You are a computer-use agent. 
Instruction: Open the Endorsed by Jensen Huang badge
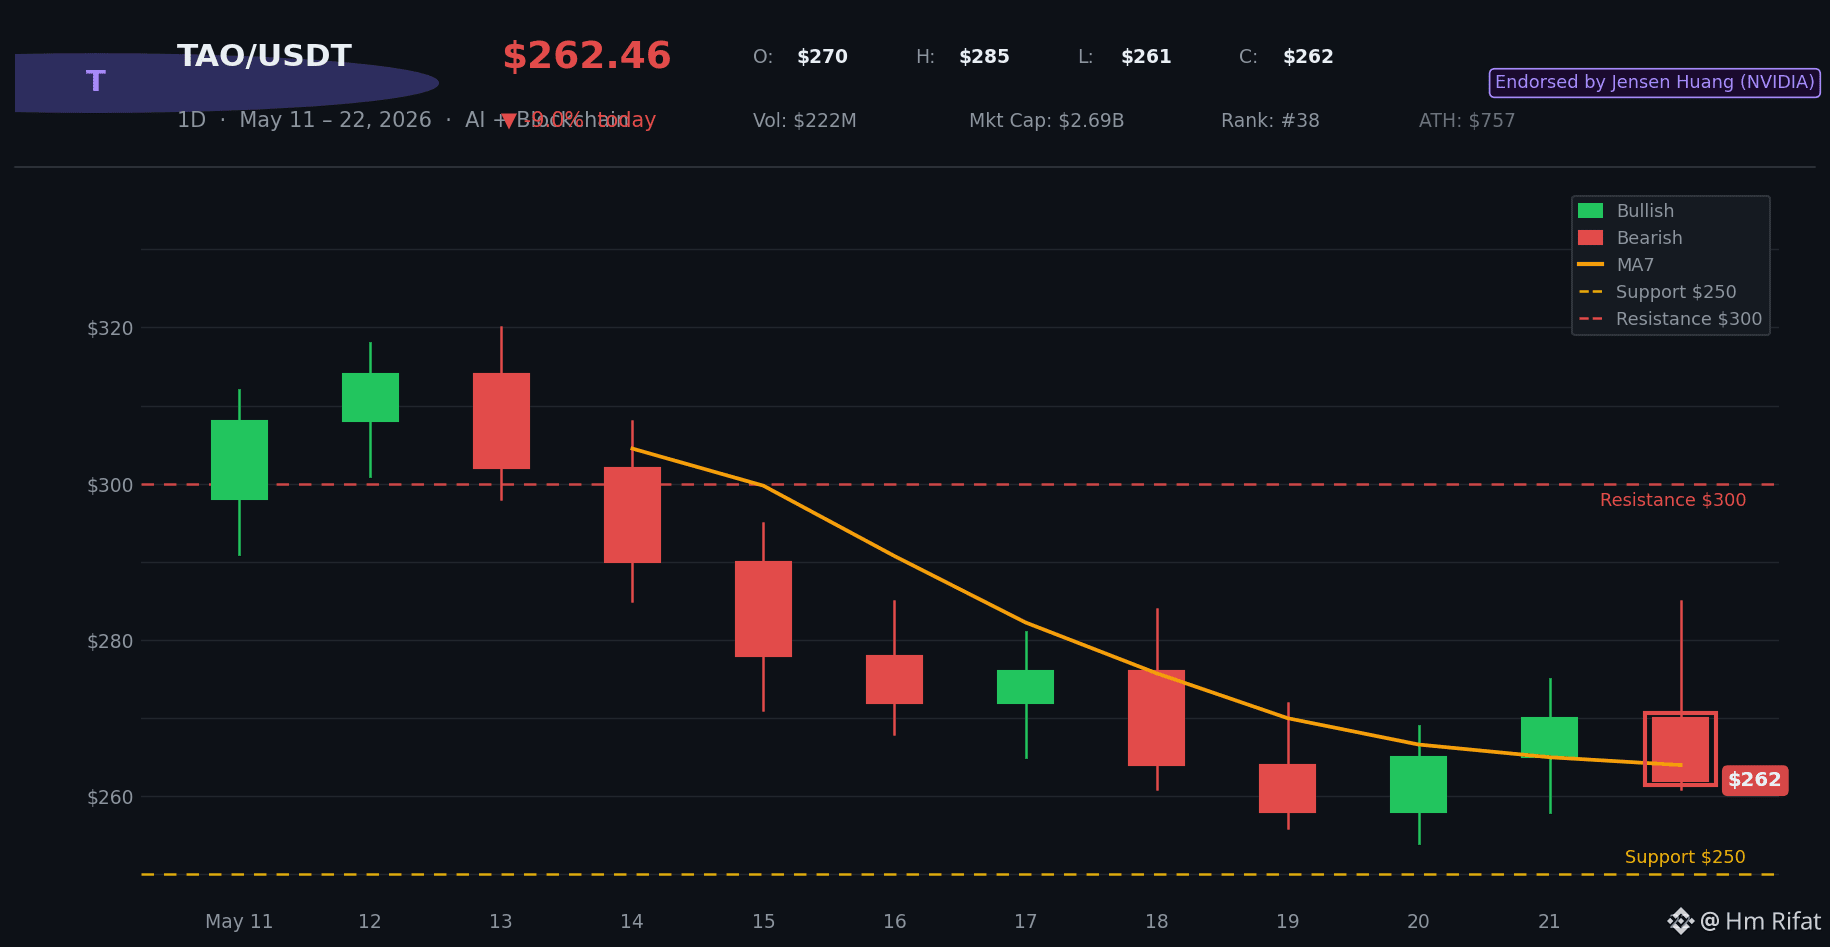coord(1654,82)
